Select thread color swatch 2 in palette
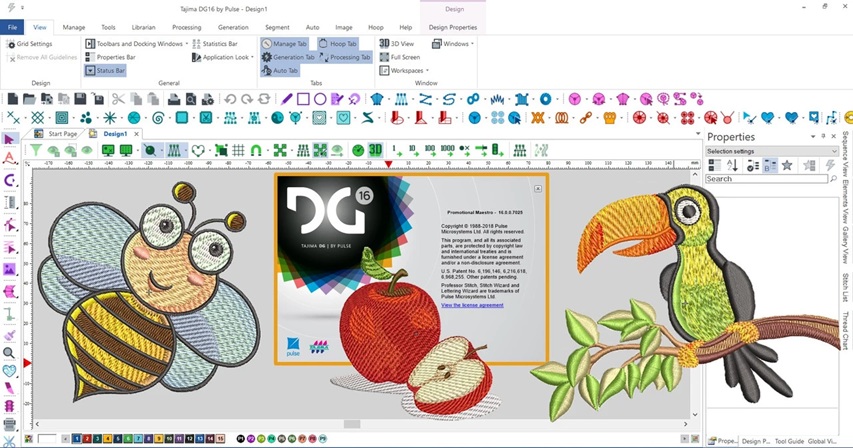This screenshot has width=853, height=448. point(87,439)
